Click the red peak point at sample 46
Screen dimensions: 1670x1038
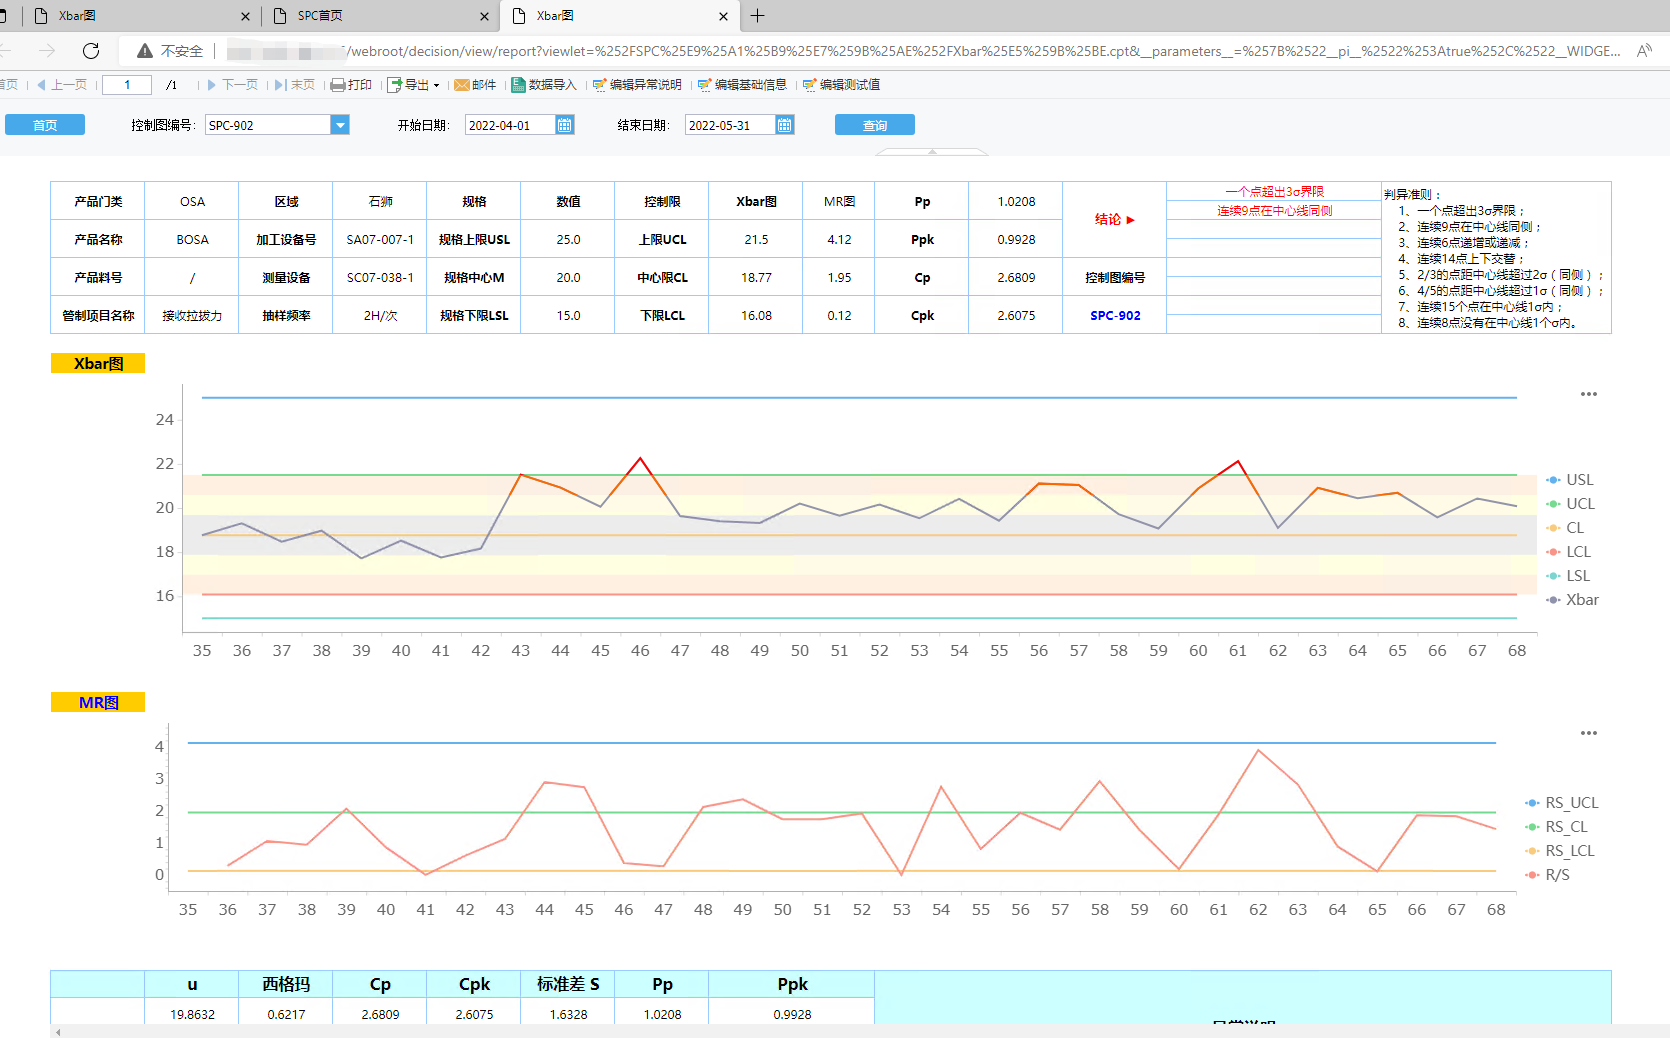[x=640, y=458]
